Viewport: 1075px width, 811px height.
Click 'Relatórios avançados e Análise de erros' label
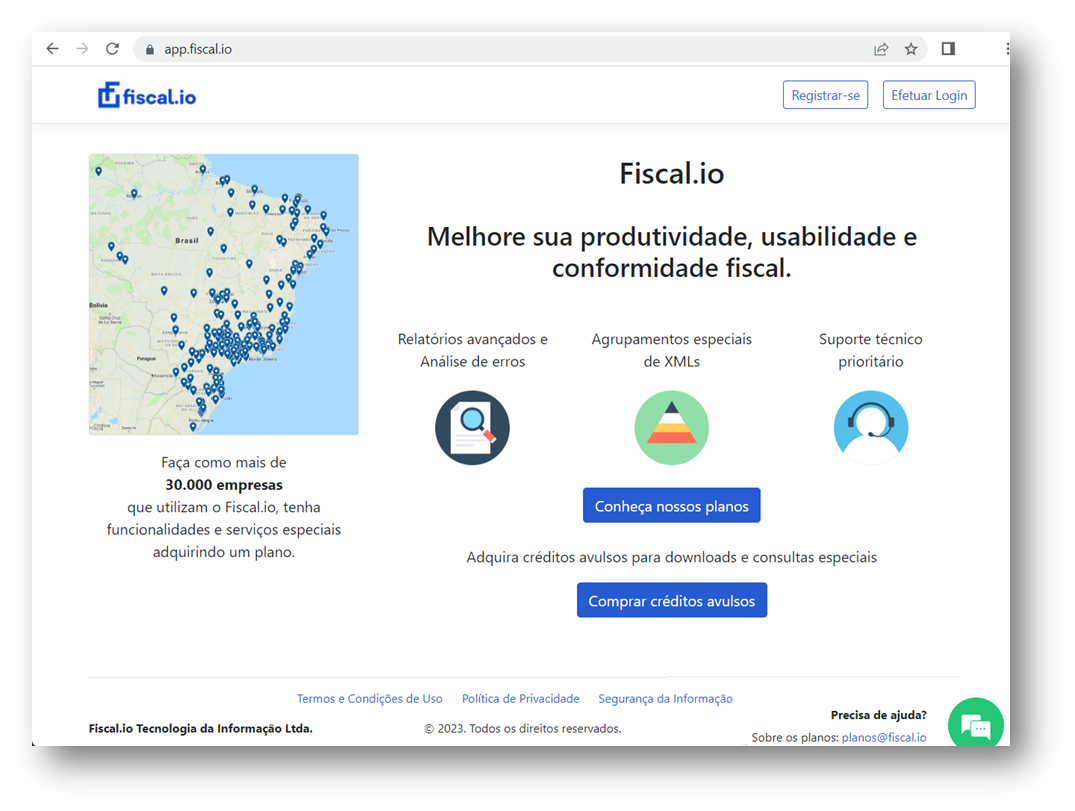472,350
